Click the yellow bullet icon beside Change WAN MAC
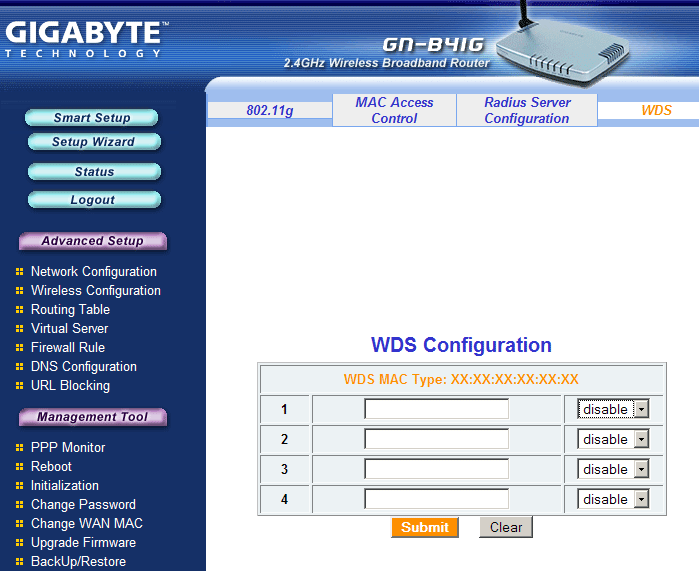The width and height of the screenshot is (699, 571). [19, 523]
